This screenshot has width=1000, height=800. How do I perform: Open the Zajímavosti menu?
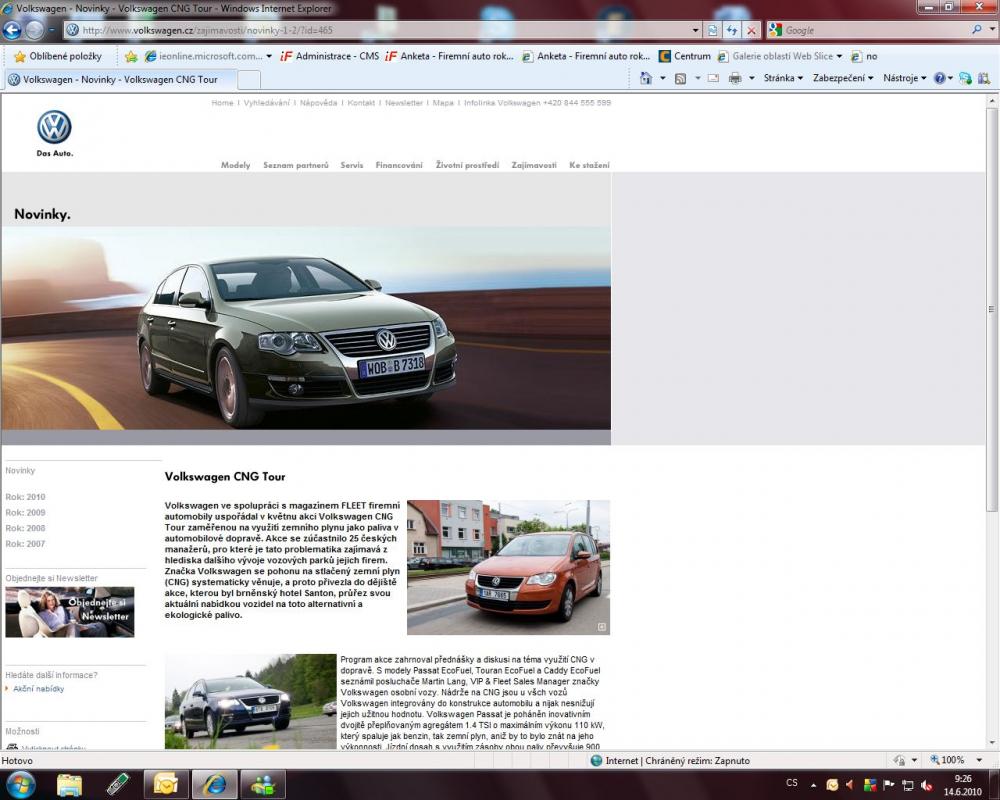(534, 165)
